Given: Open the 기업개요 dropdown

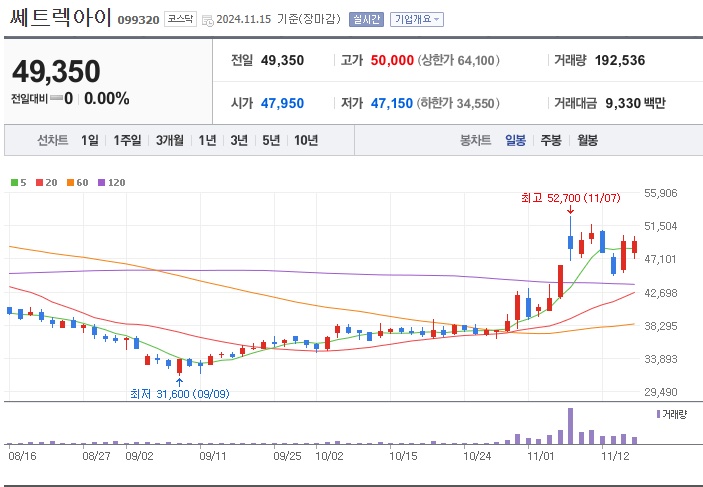Looking at the screenshot, I should click(x=417, y=19).
